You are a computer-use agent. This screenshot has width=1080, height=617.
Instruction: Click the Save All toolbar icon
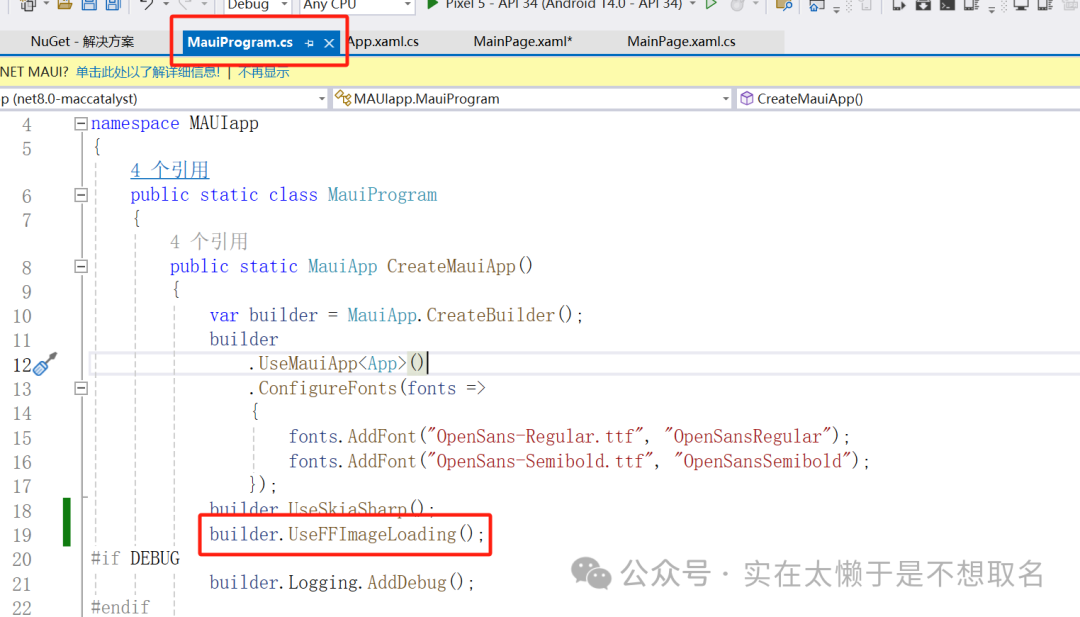tap(112, 5)
